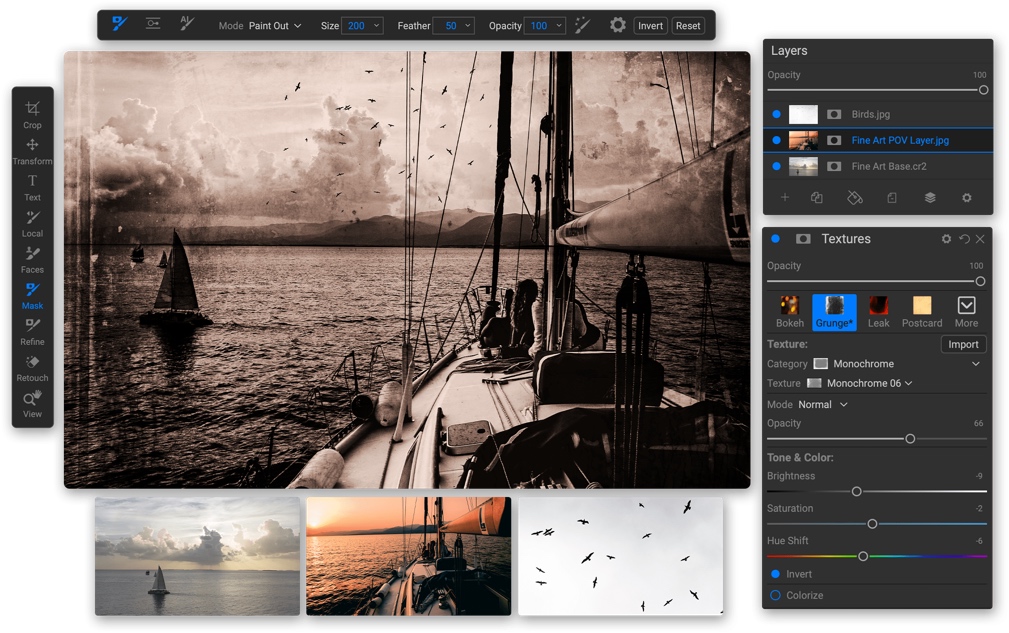
Task: Toggle visibility of the Fine Art Base.cr2 layer
Action: [777, 166]
